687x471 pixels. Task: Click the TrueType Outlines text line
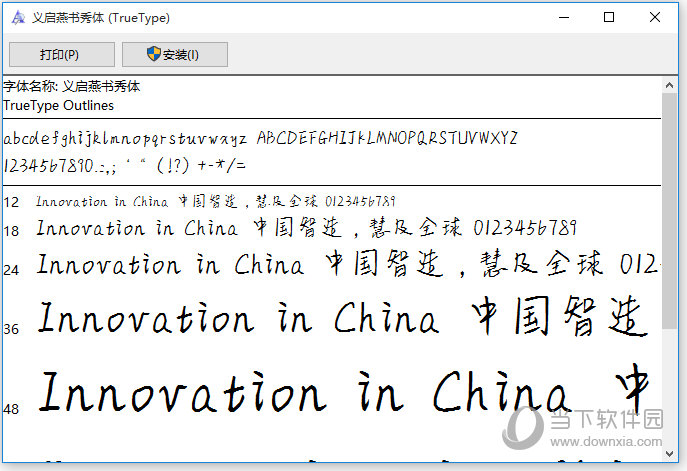[59, 105]
